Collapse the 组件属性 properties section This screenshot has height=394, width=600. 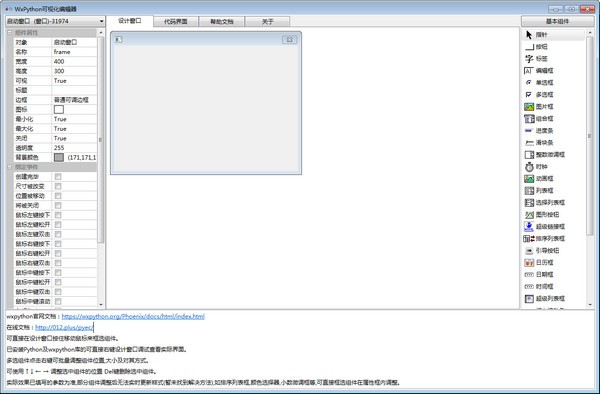pyautogui.click(x=10, y=33)
